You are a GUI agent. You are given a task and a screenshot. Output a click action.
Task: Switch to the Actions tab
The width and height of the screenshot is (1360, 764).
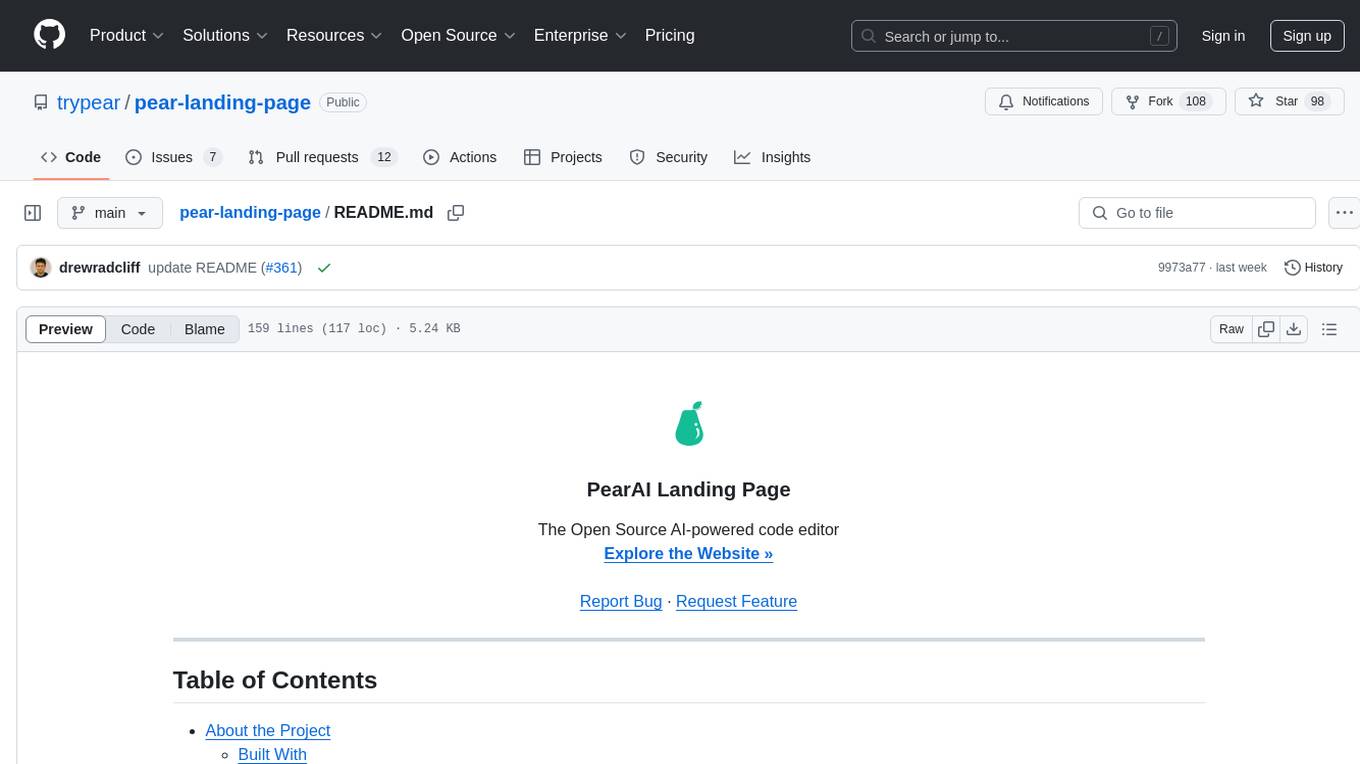[x=460, y=157]
